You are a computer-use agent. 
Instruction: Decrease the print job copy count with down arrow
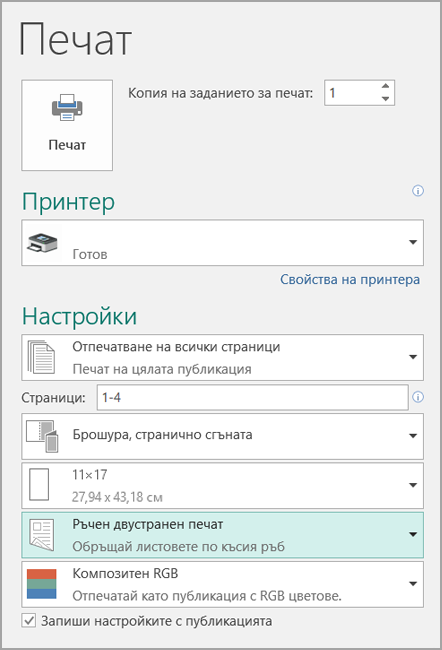(x=386, y=99)
